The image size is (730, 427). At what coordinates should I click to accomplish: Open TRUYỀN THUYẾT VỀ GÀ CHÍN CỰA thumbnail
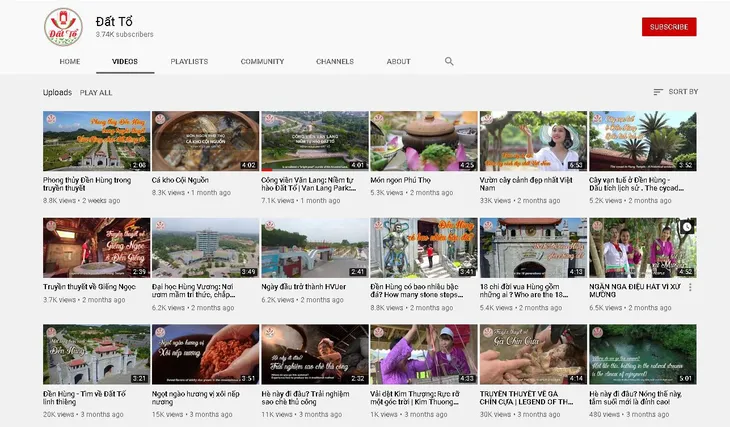point(533,354)
